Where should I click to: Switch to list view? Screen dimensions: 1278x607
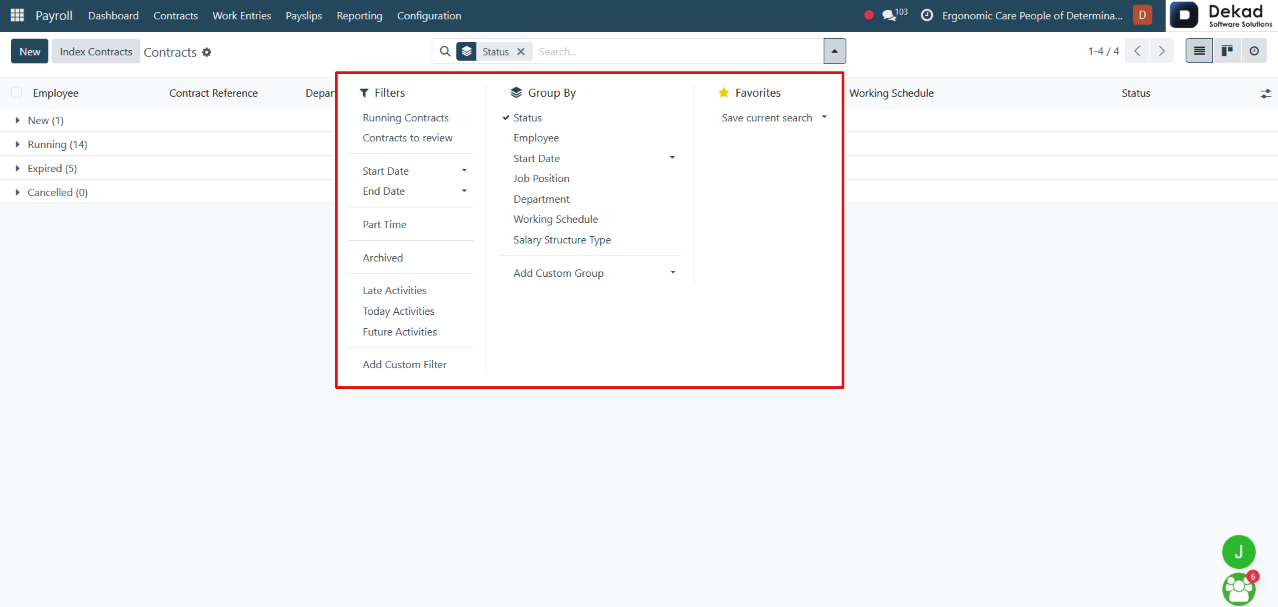tap(1199, 51)
